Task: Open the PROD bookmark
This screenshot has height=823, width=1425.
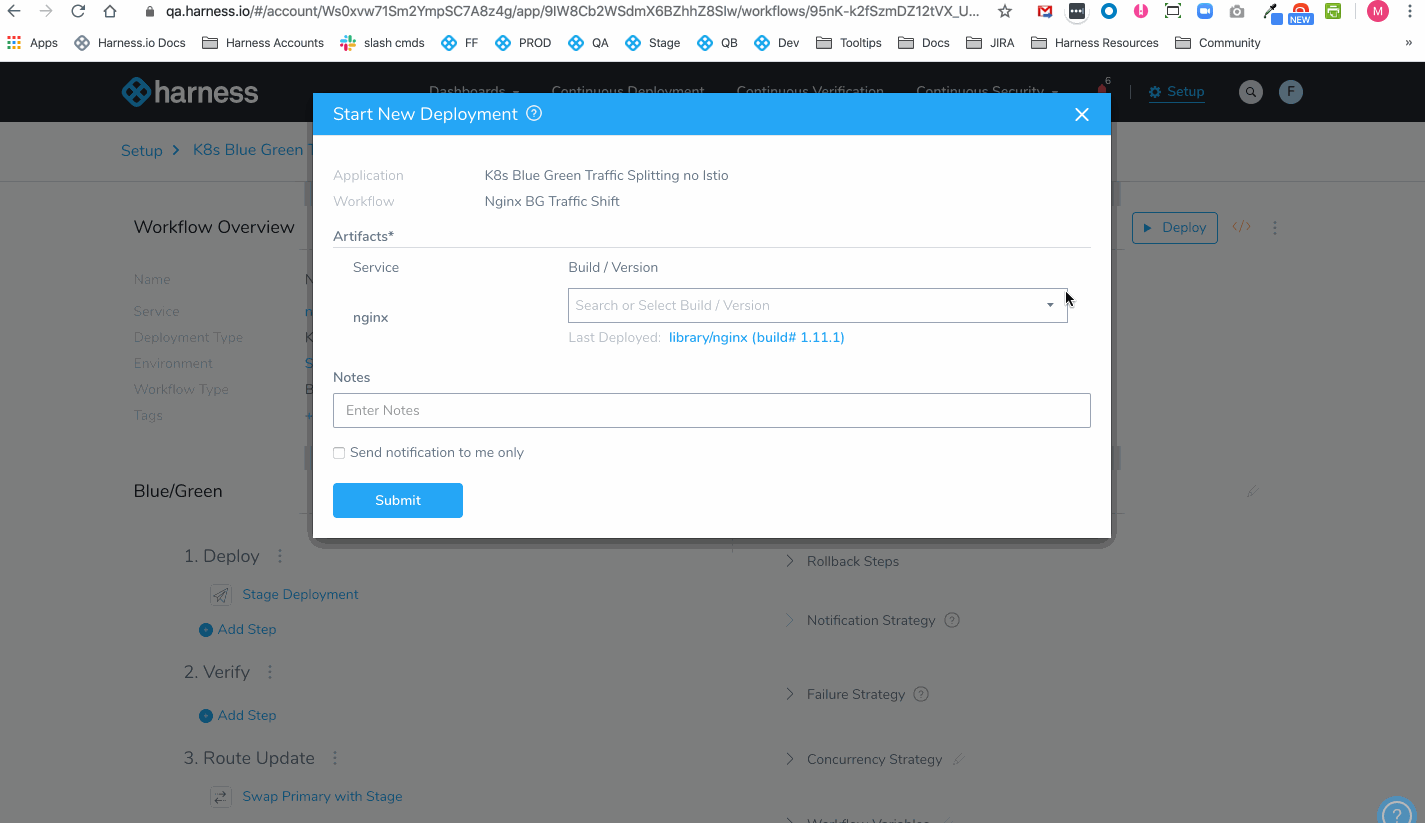Action: pos(522,43)
